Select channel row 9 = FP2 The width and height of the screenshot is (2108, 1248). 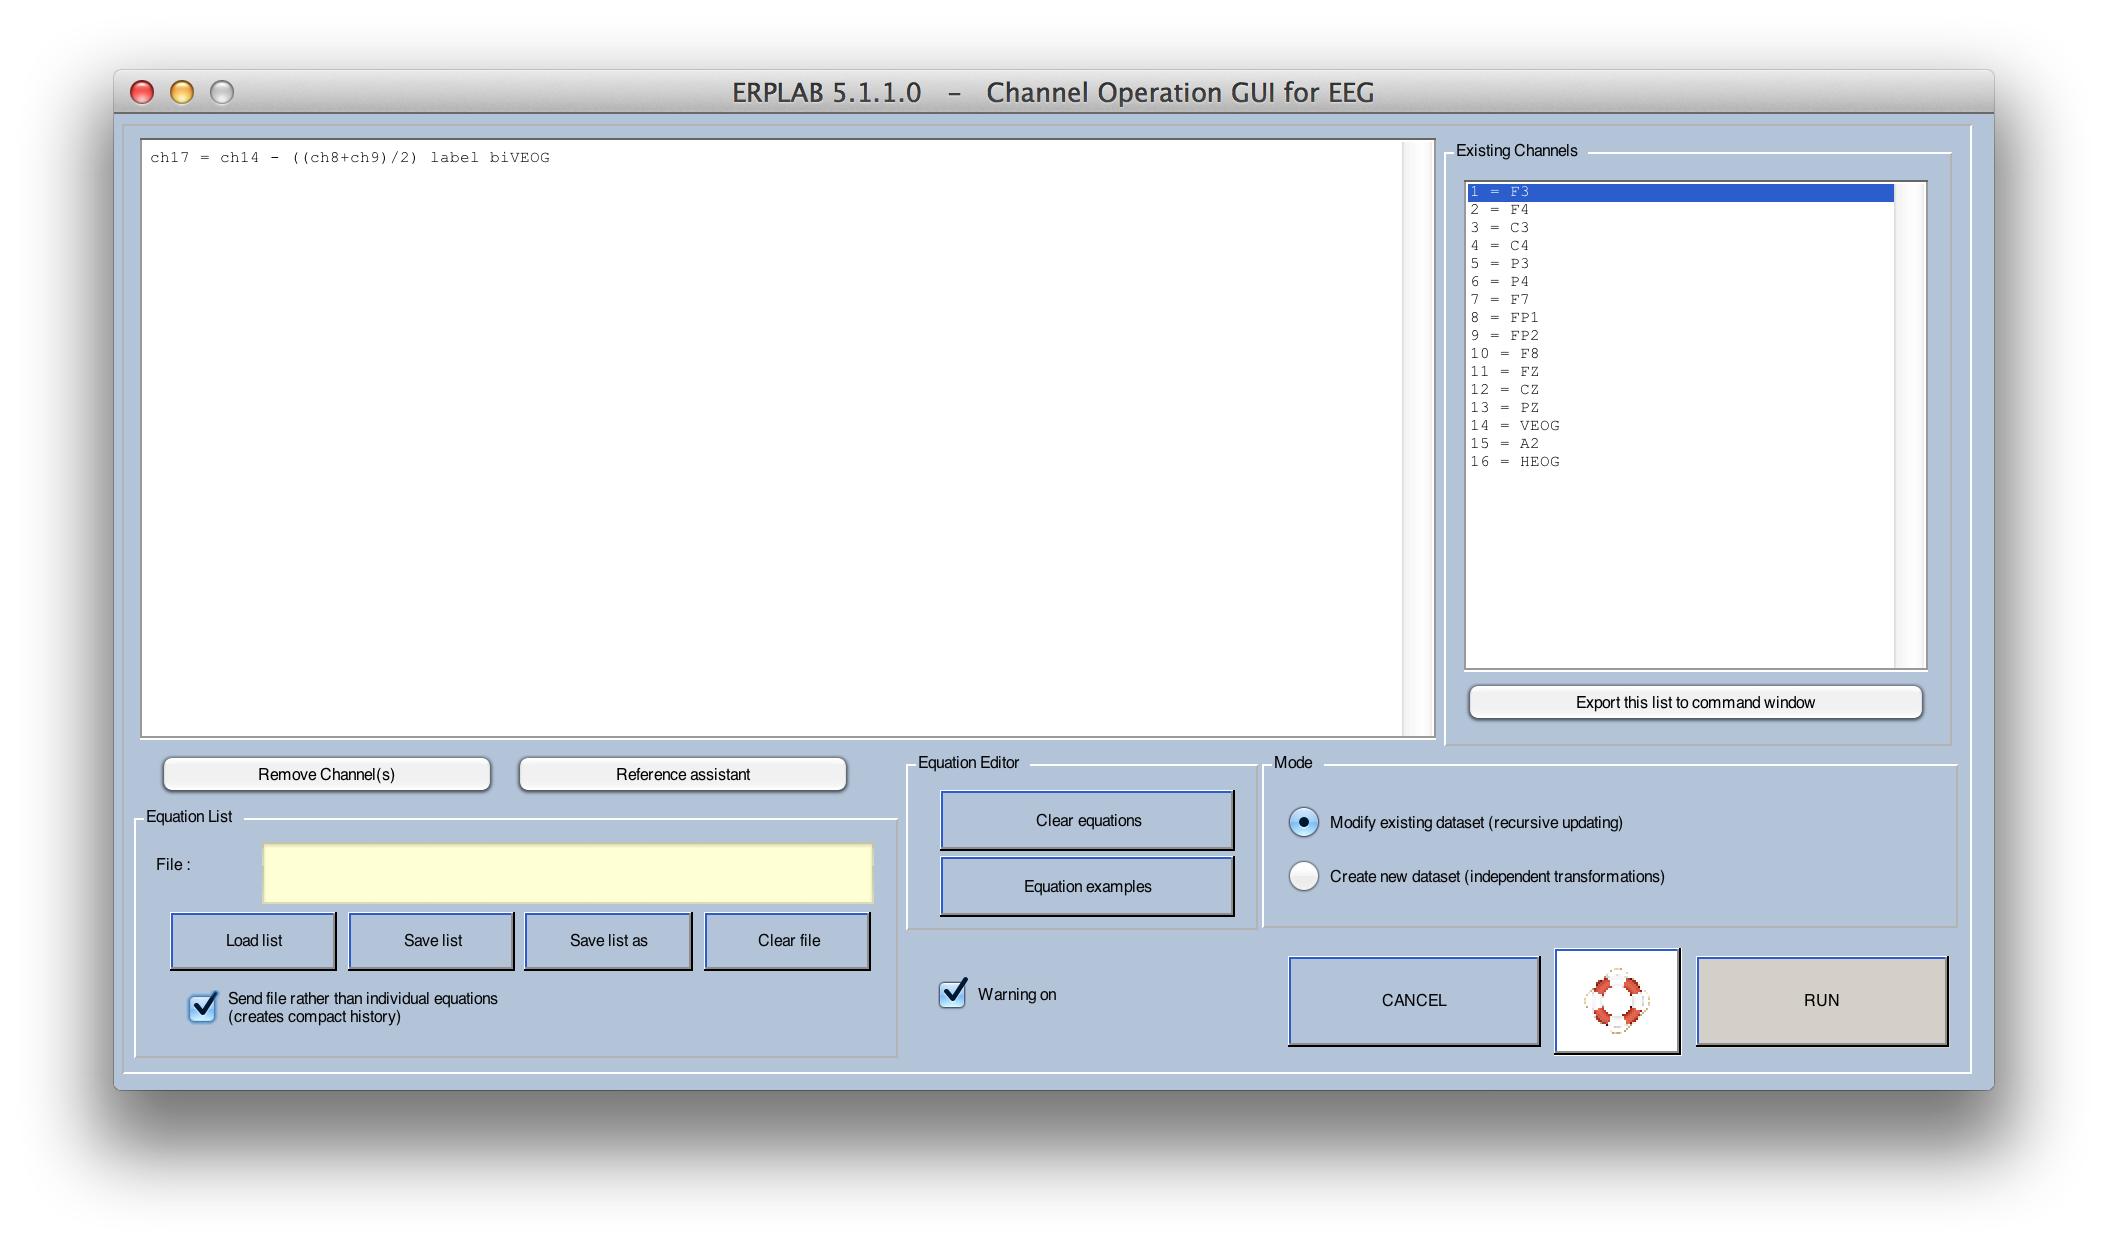point(1680,336)
